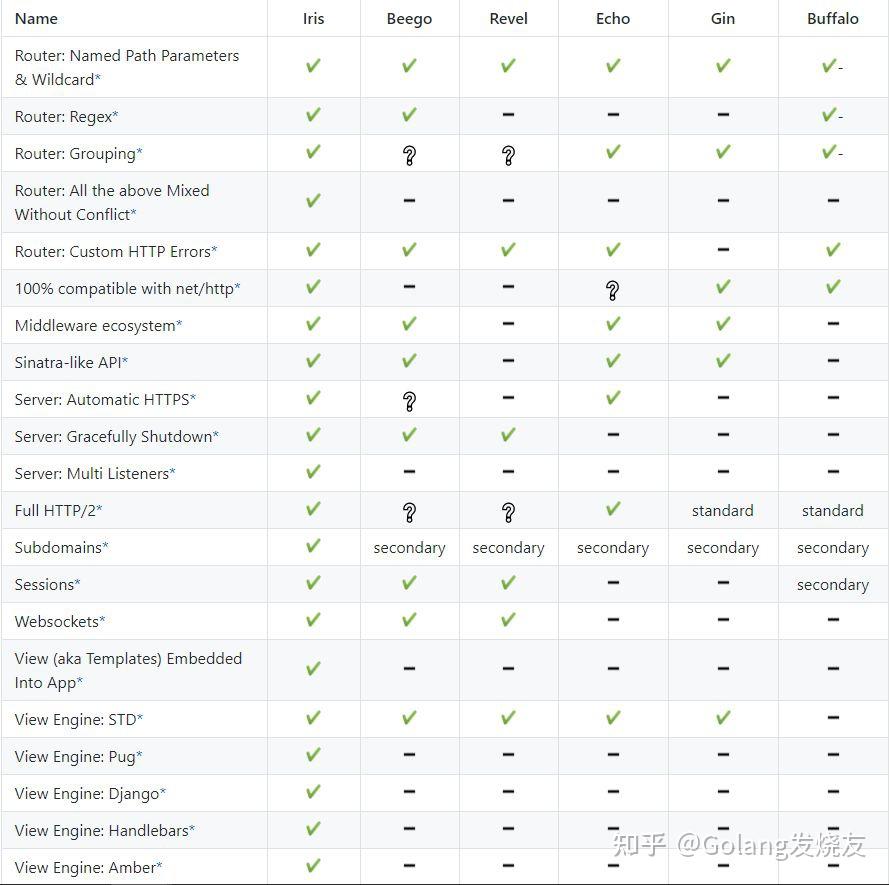Click Beego question mark for Automatic HTTPS

pos(409,401)
